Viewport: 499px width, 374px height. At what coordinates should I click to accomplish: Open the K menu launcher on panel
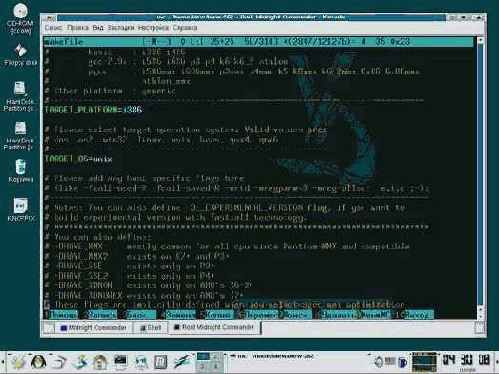(x=18, y=362)
